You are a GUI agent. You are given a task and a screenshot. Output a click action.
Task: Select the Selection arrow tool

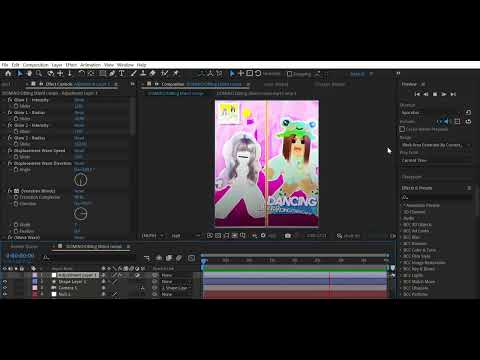pyautogui.click(x=20, y=74)
